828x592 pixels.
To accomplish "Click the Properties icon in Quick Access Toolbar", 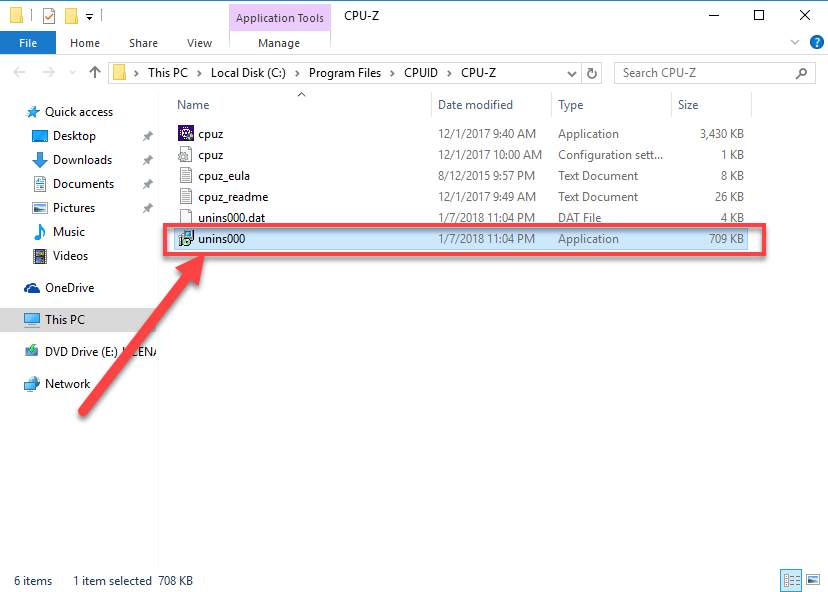I will 49,16.
